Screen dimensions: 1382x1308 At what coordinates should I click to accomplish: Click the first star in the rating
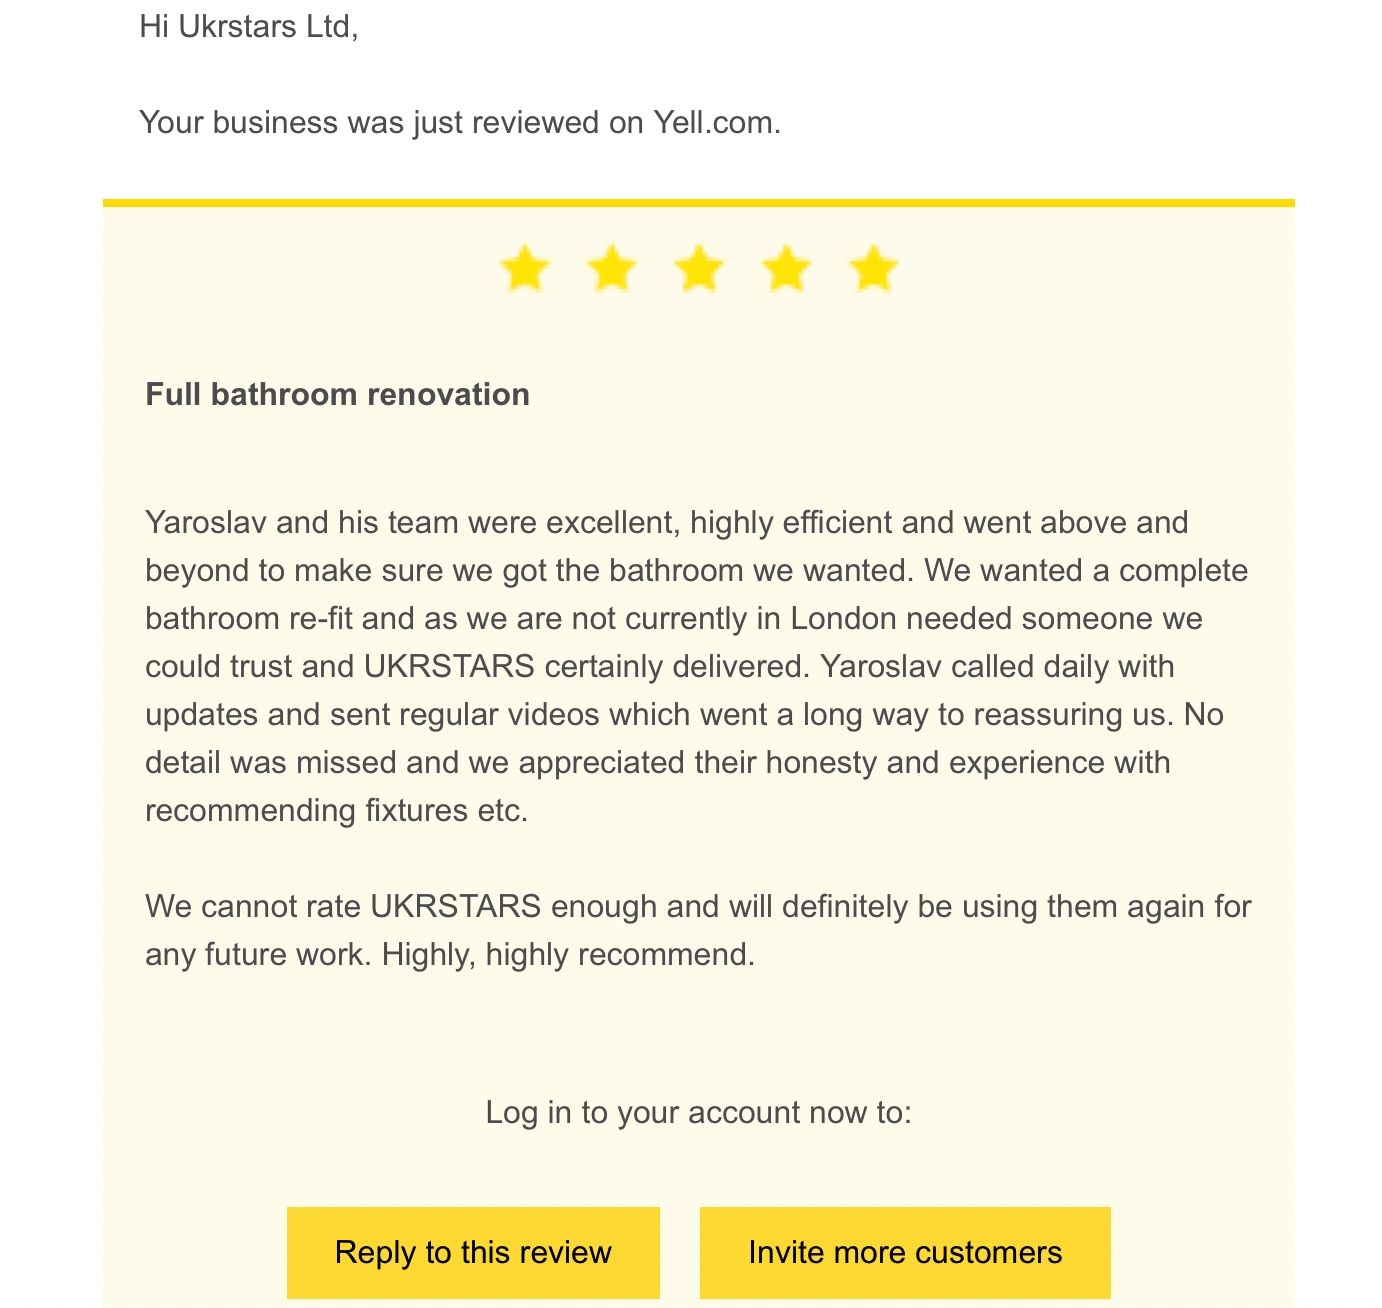(525, 270)
